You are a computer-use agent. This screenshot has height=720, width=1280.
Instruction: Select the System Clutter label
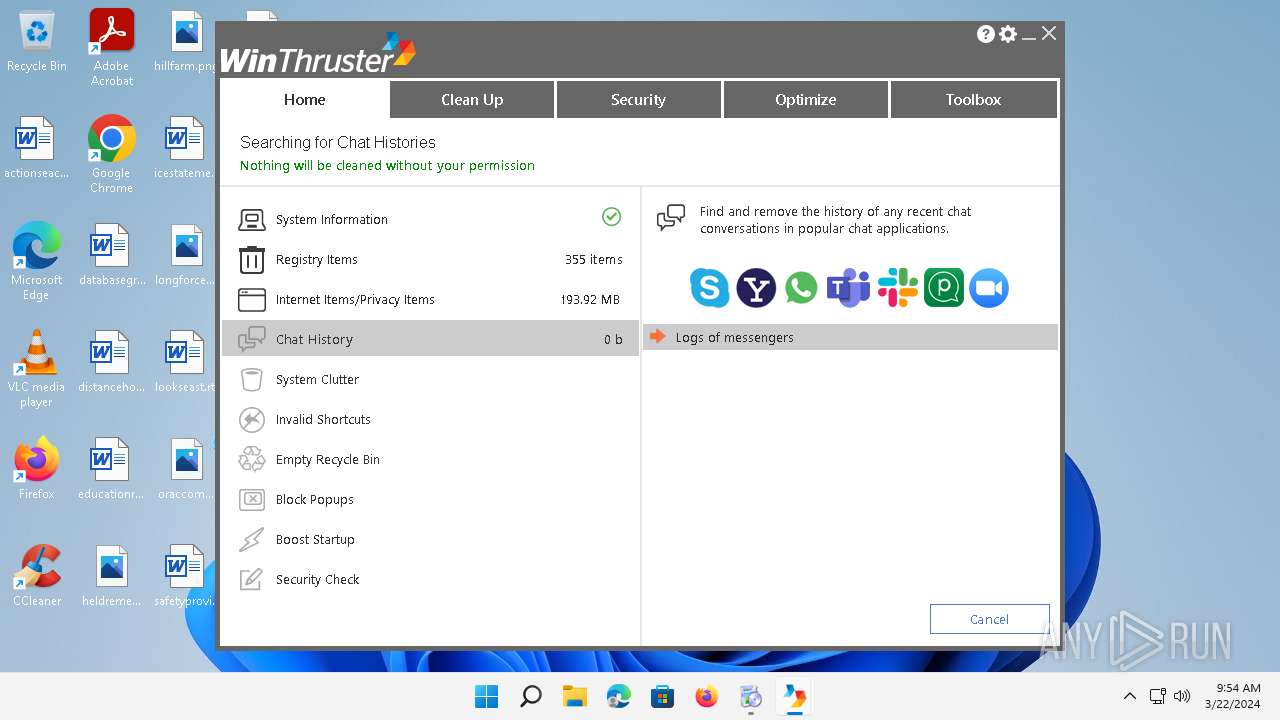tap(317, 380)
